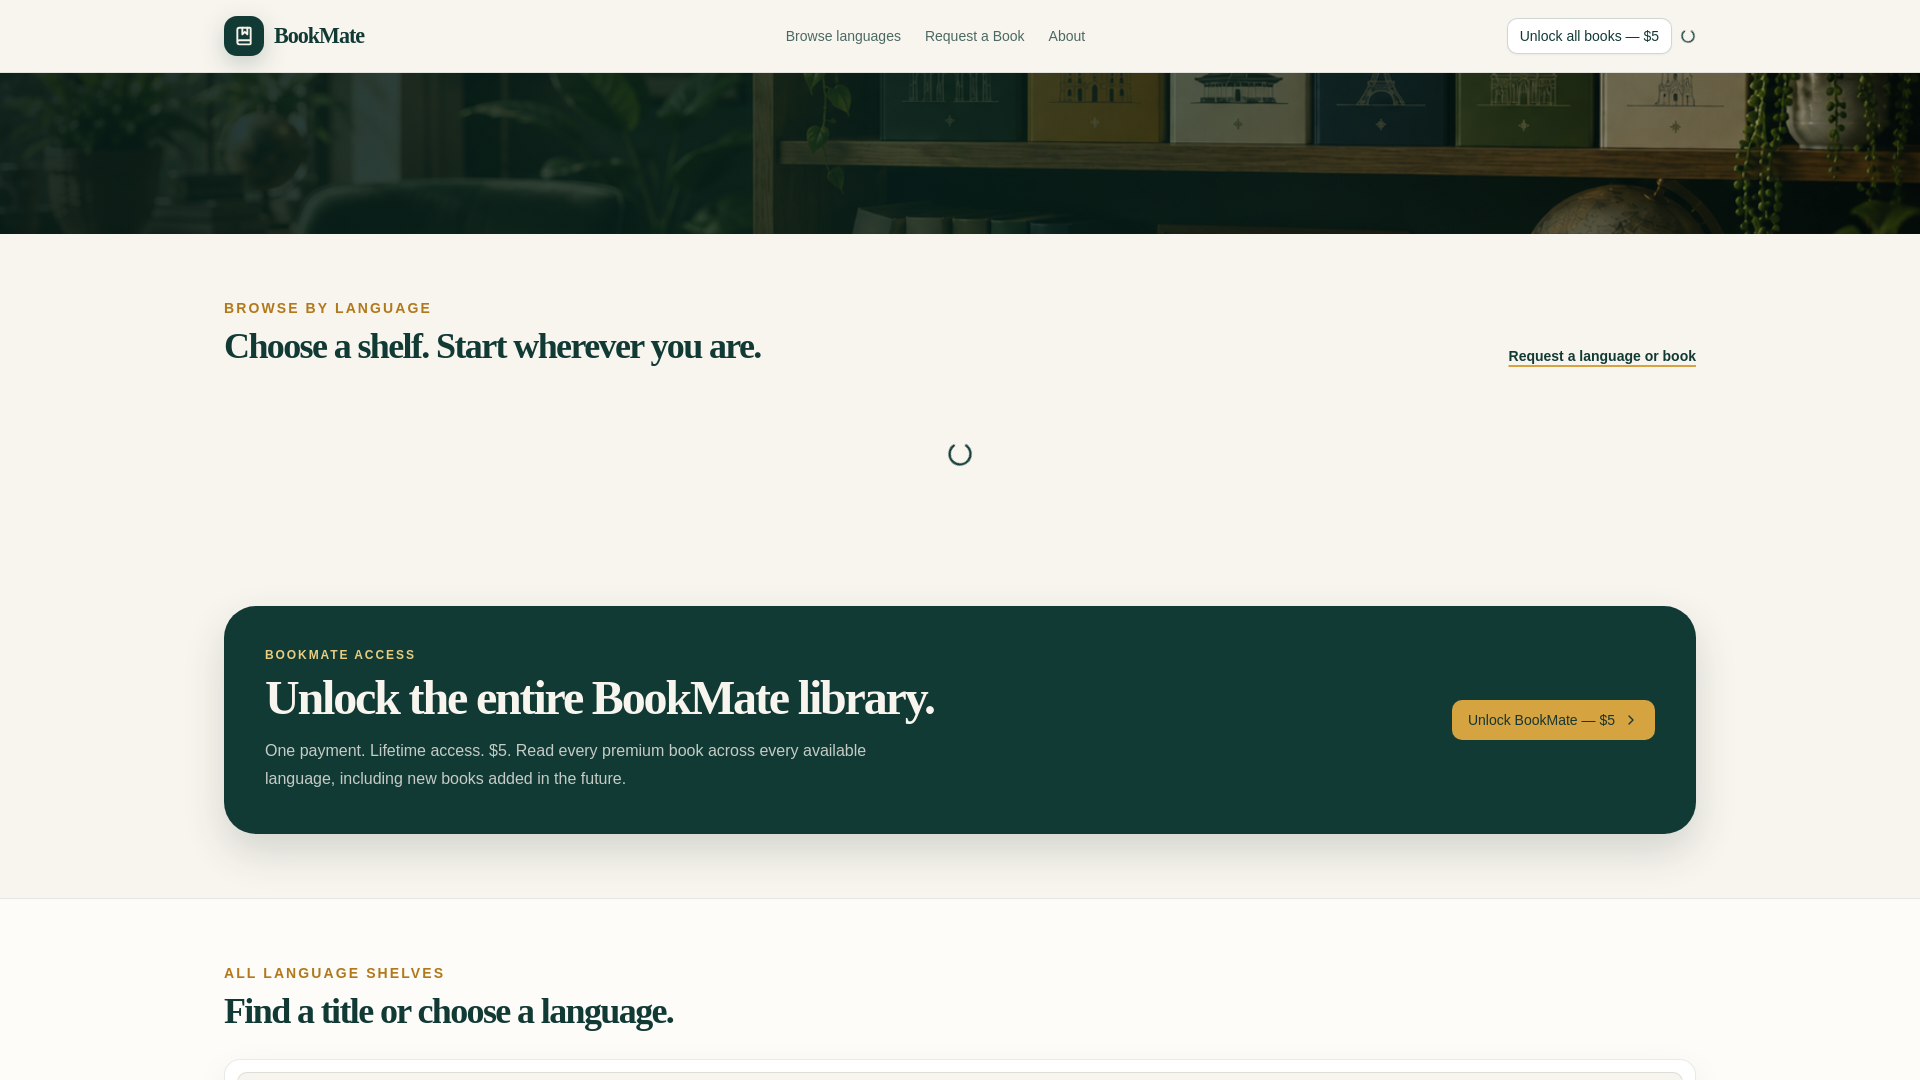This screenshot has width=1920, height=1080.
Task: Open the BookMate home wordmark
Action: (319, 36)
